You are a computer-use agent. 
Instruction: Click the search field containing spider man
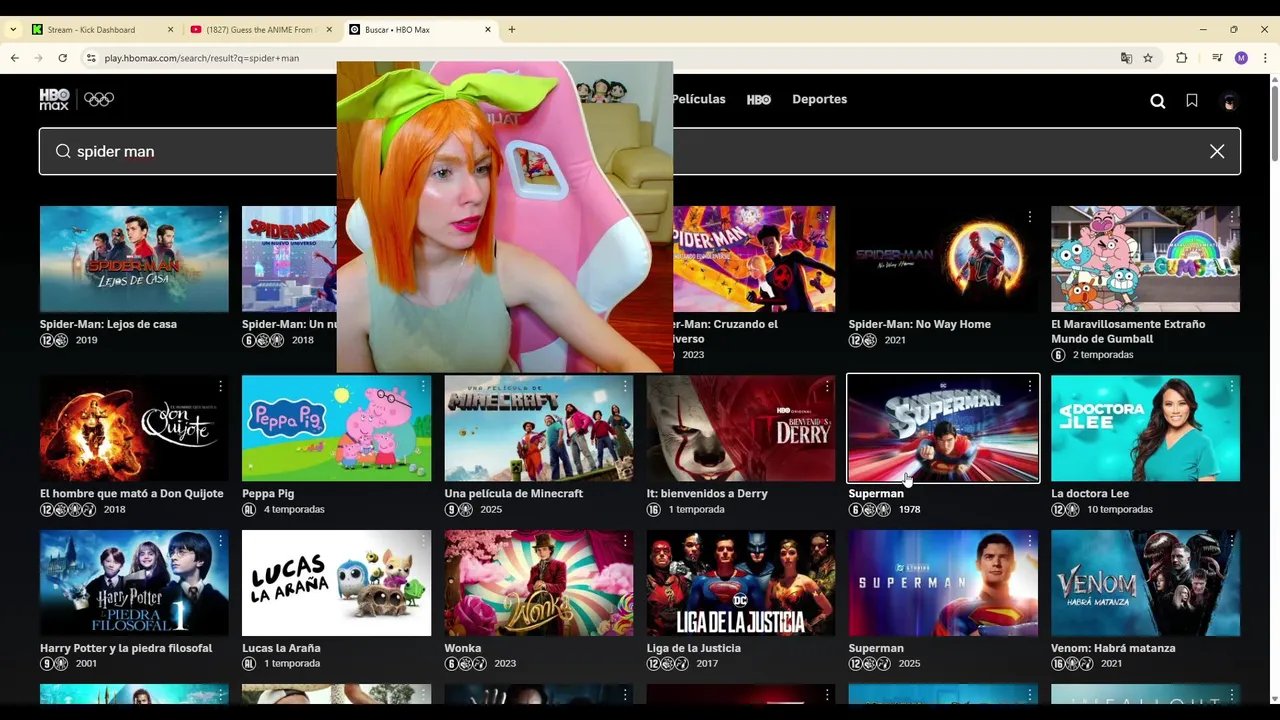coord(640,151)
